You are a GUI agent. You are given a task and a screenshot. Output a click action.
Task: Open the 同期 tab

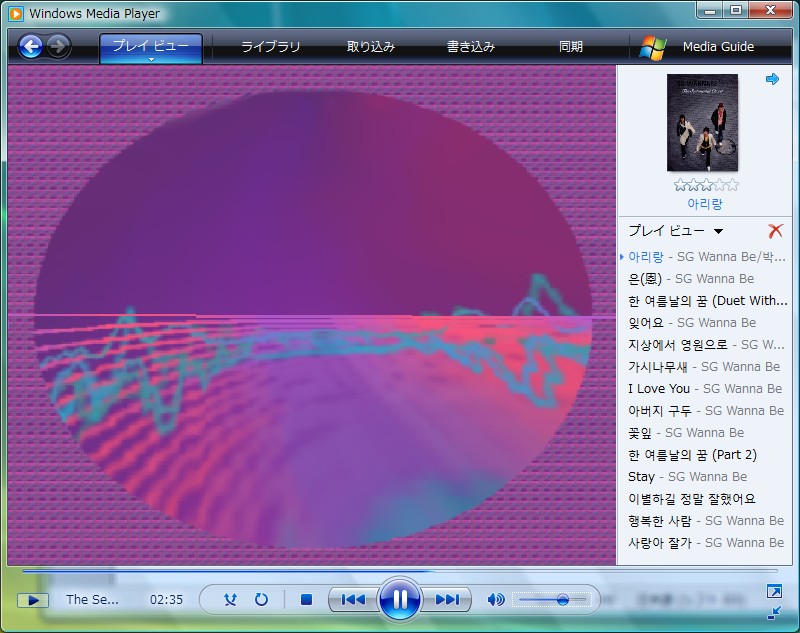[570, 46]
